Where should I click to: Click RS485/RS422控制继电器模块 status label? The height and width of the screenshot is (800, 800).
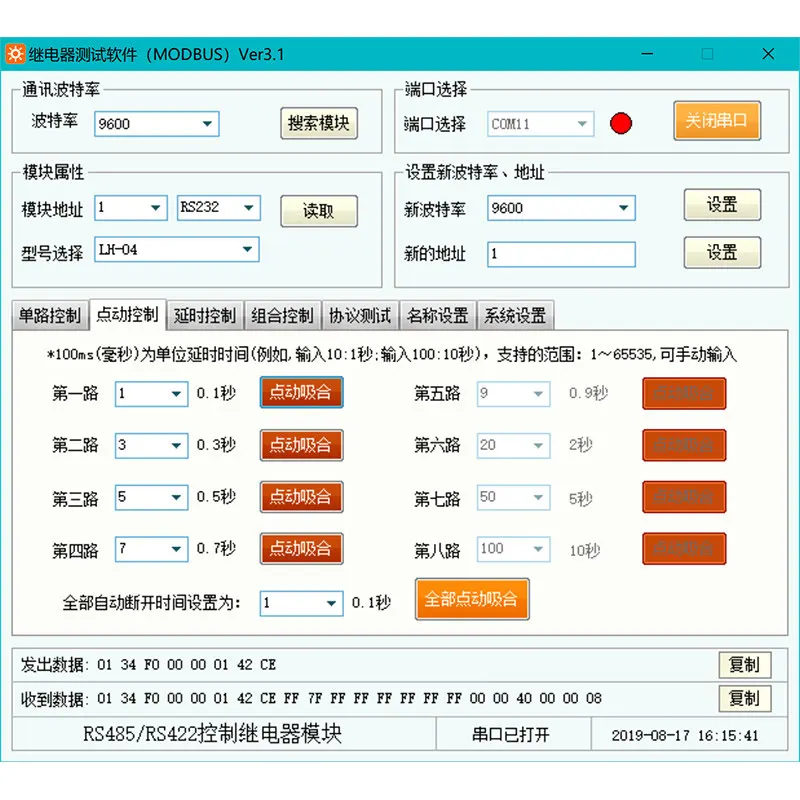click(x=212, y=734)
